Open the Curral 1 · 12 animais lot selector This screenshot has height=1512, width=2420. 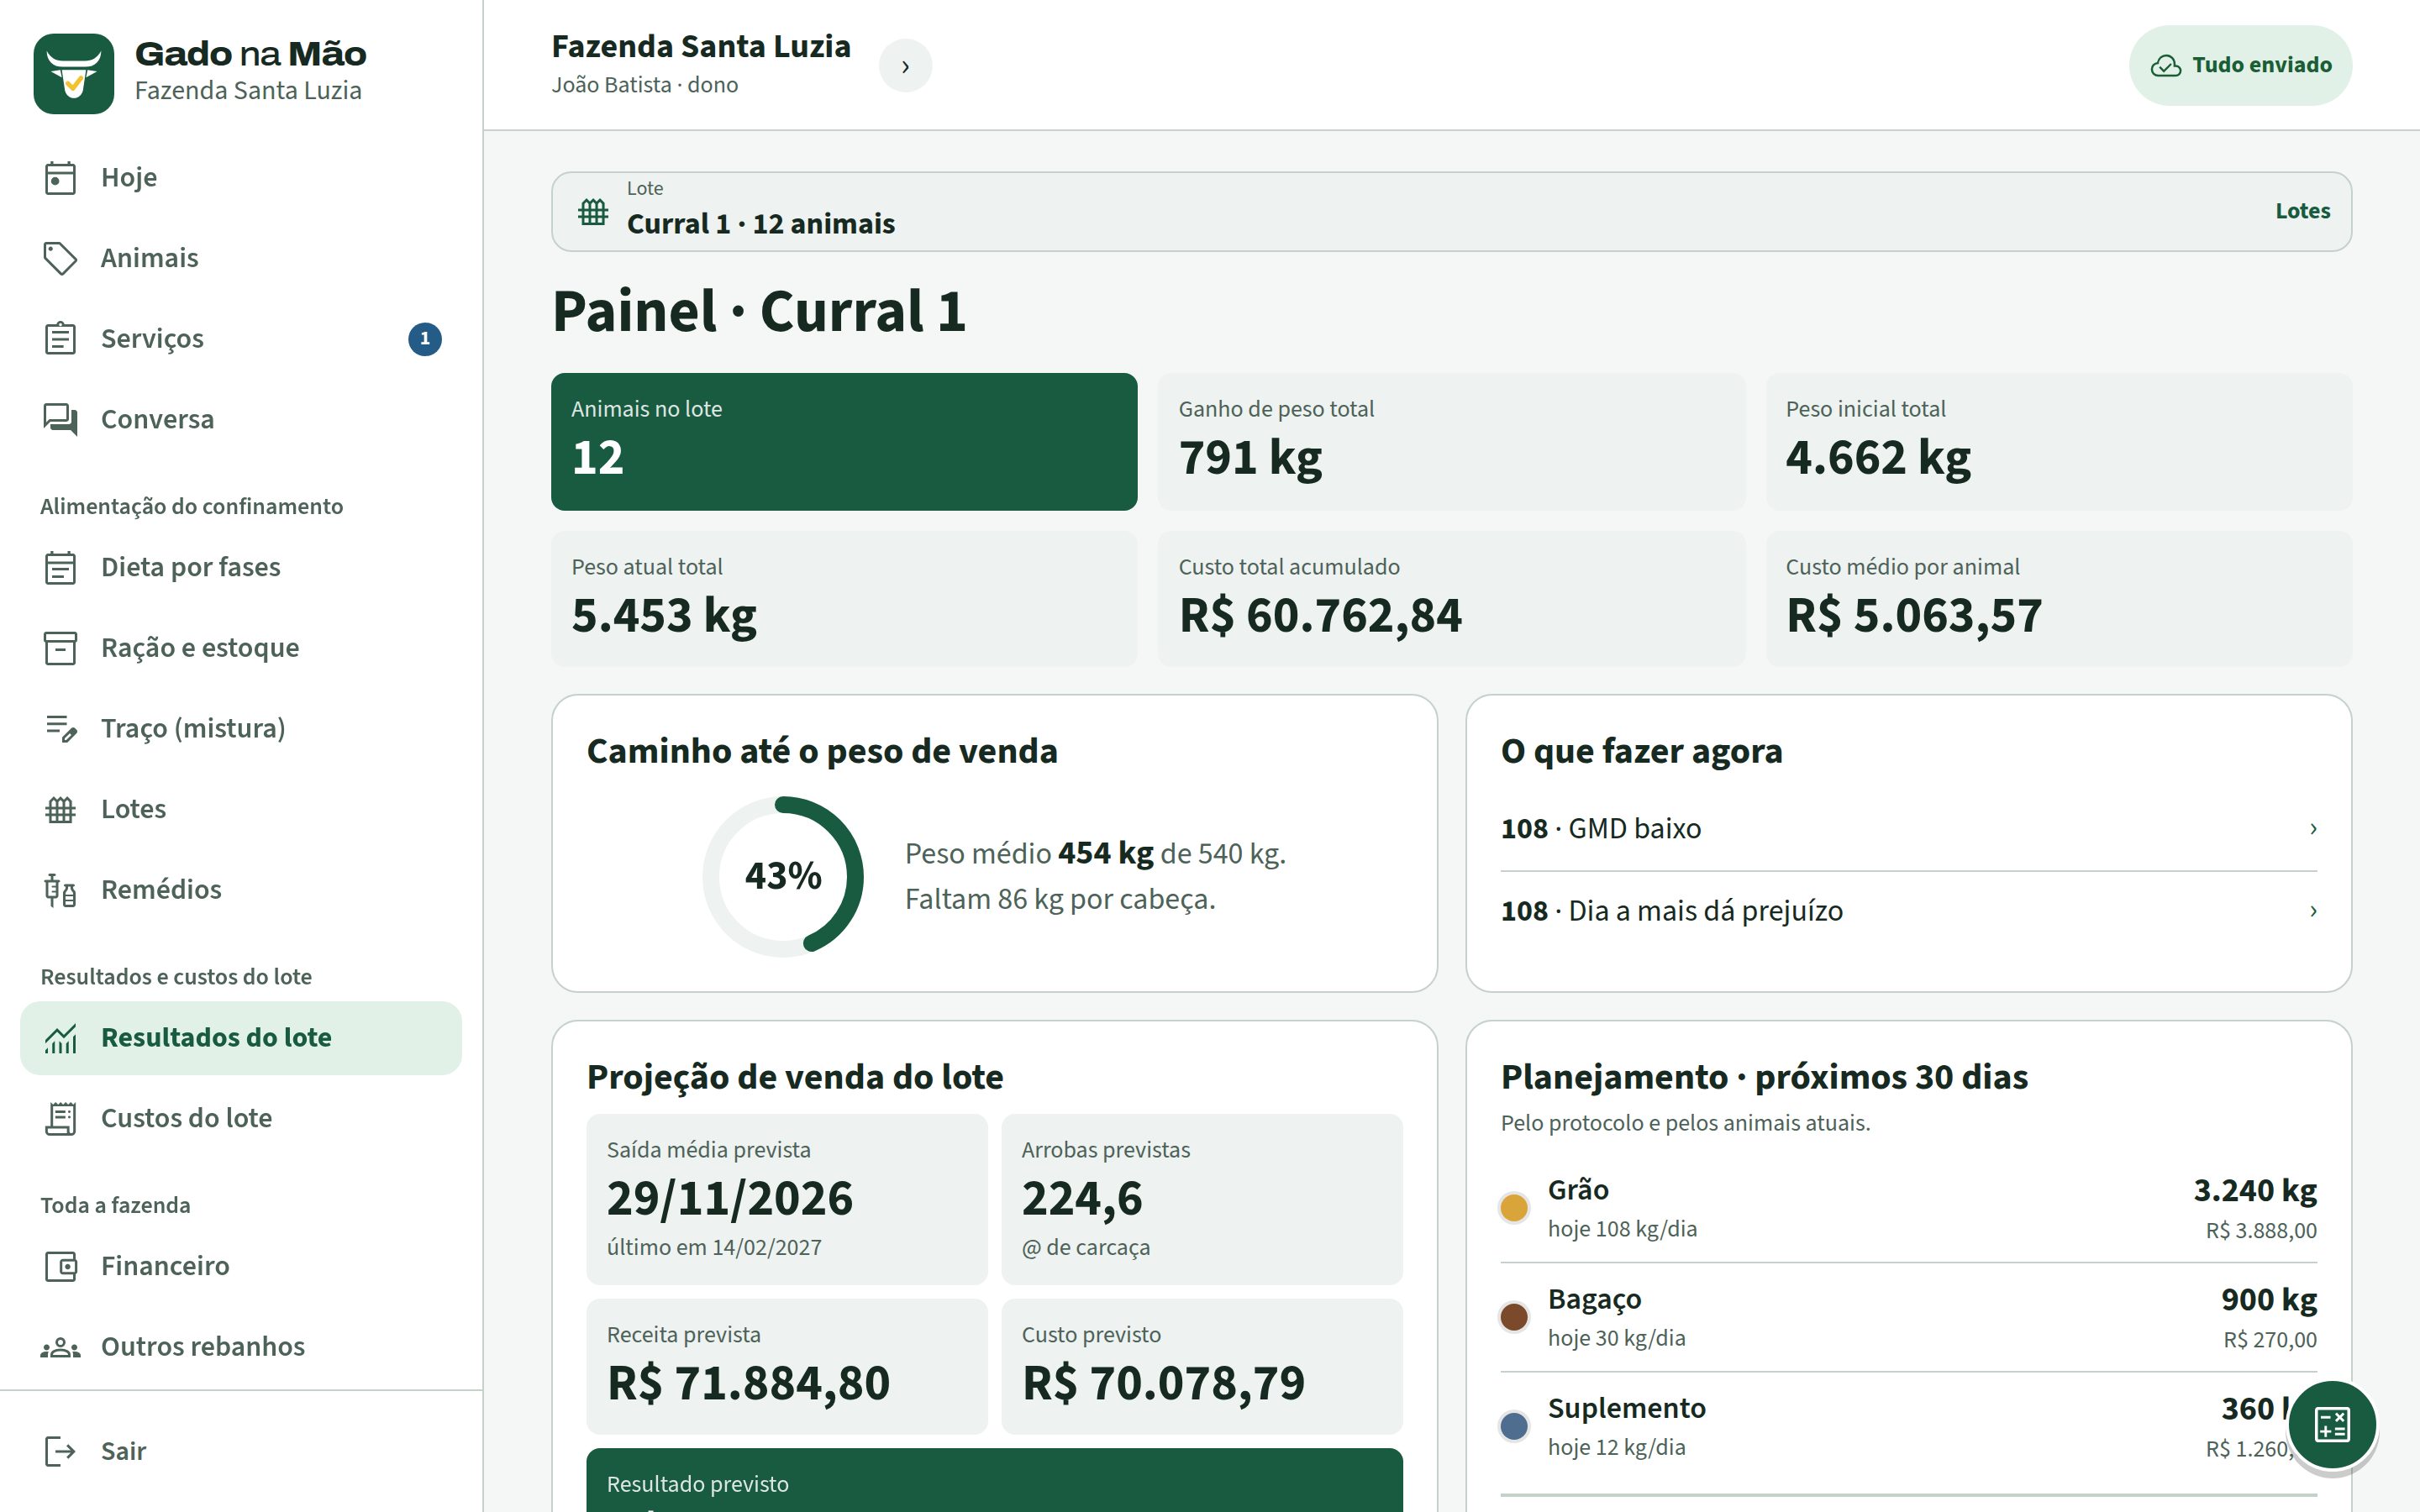tap(1451, 212)
